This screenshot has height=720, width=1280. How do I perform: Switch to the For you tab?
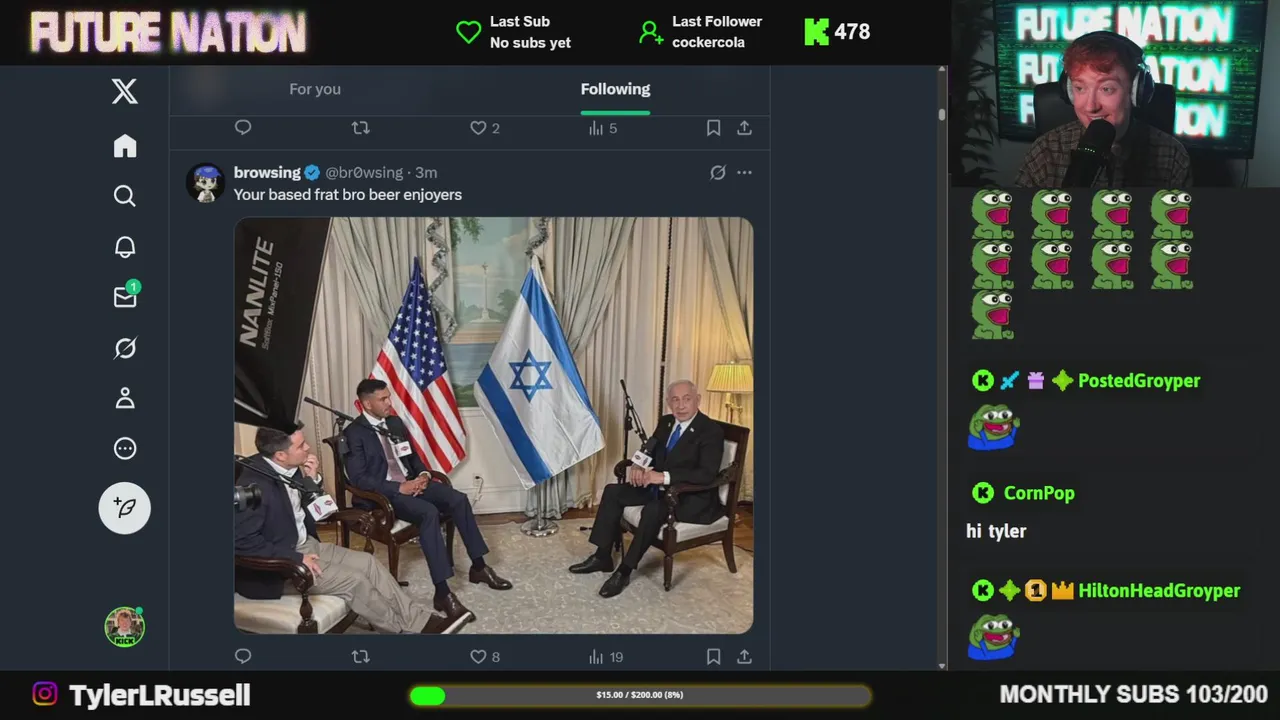pos(315,89)
